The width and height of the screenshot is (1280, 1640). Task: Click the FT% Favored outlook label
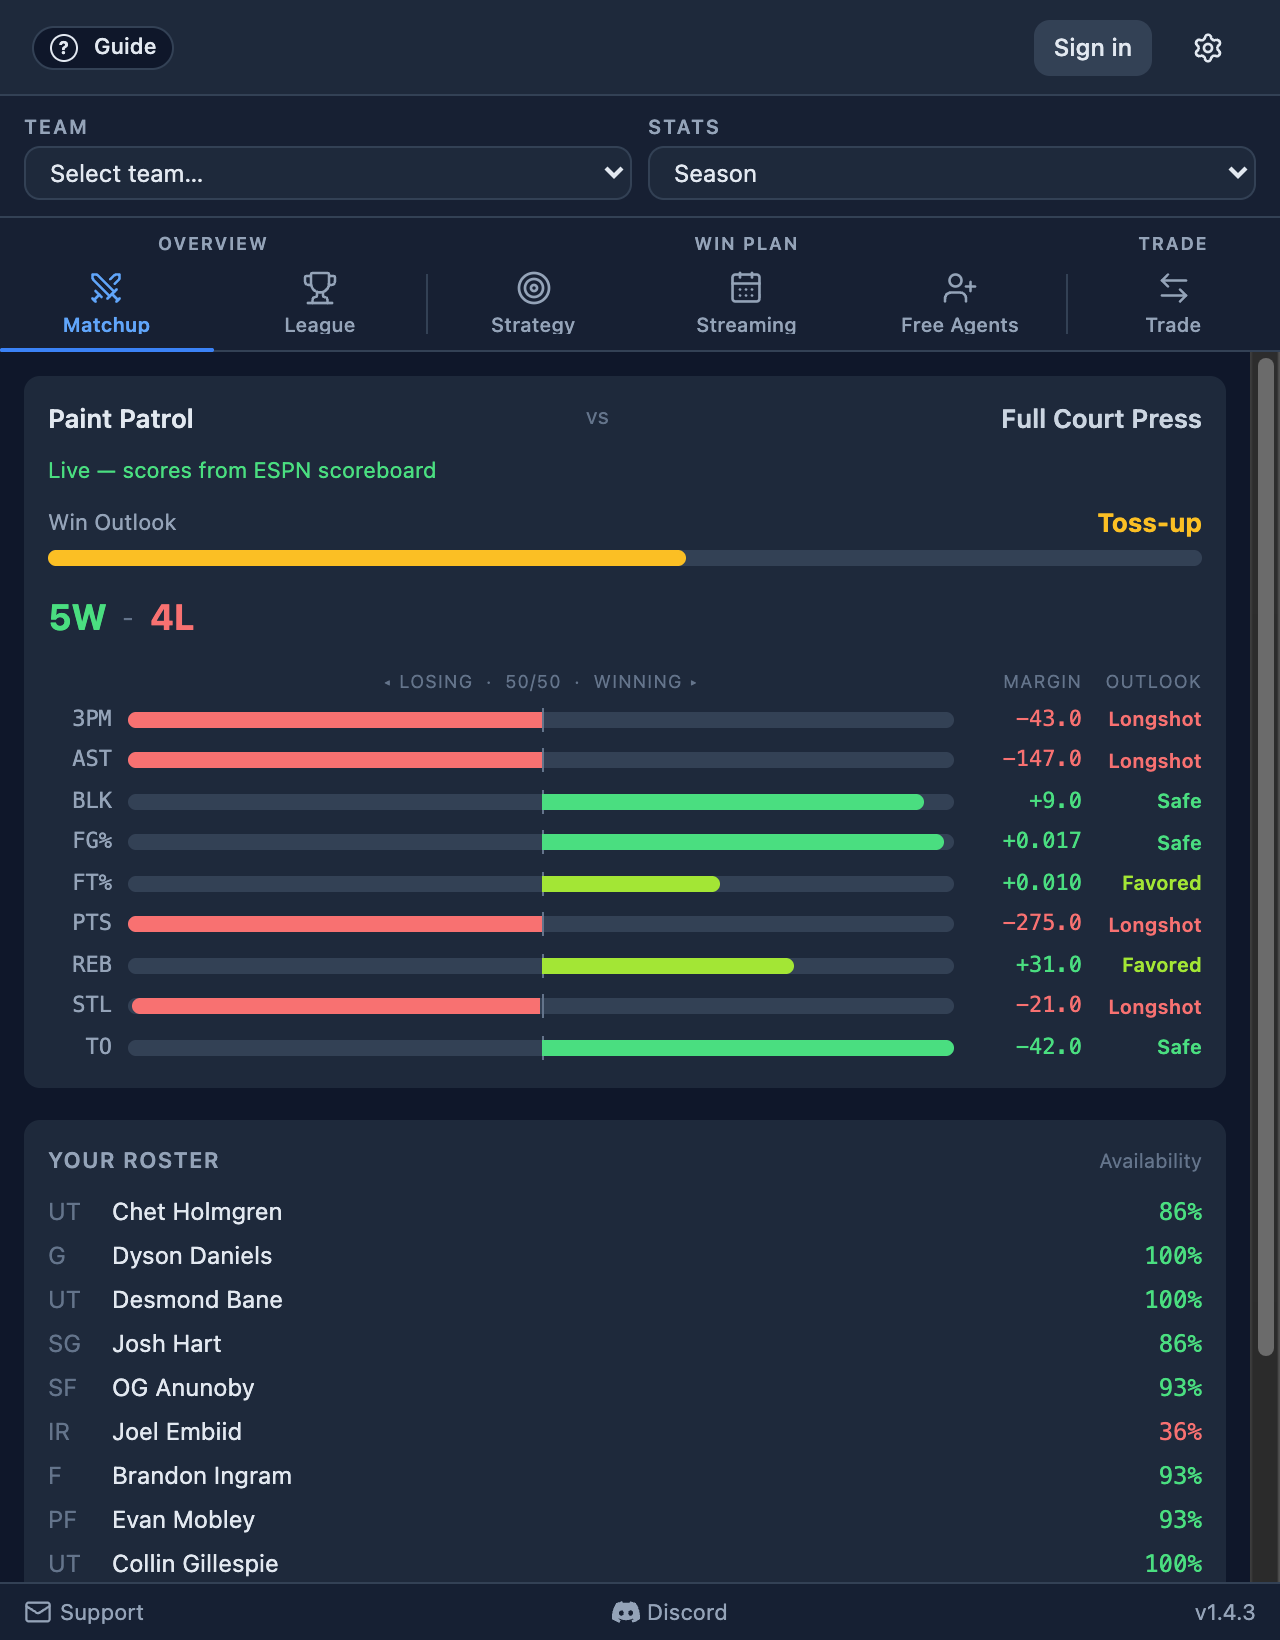[x=1161, y=883]
